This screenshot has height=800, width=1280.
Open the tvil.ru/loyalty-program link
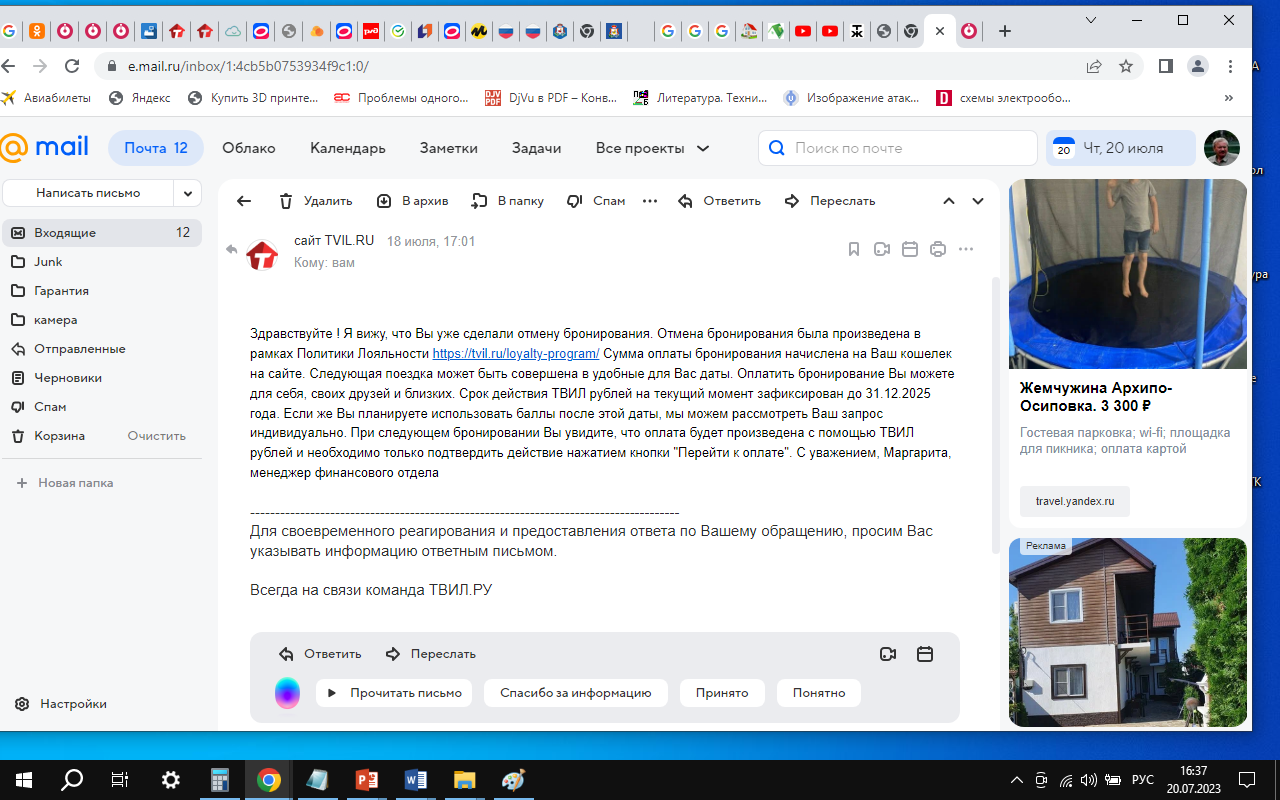(516, 354)
